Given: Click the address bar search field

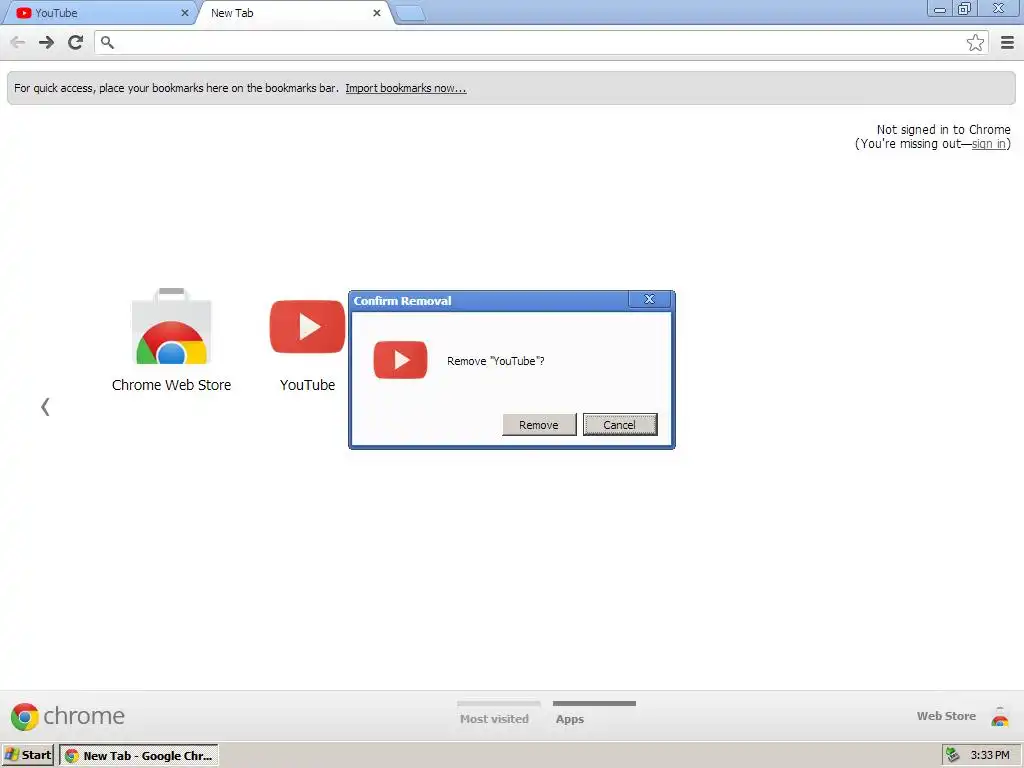Looking at the screenshot, I should 541,42.
